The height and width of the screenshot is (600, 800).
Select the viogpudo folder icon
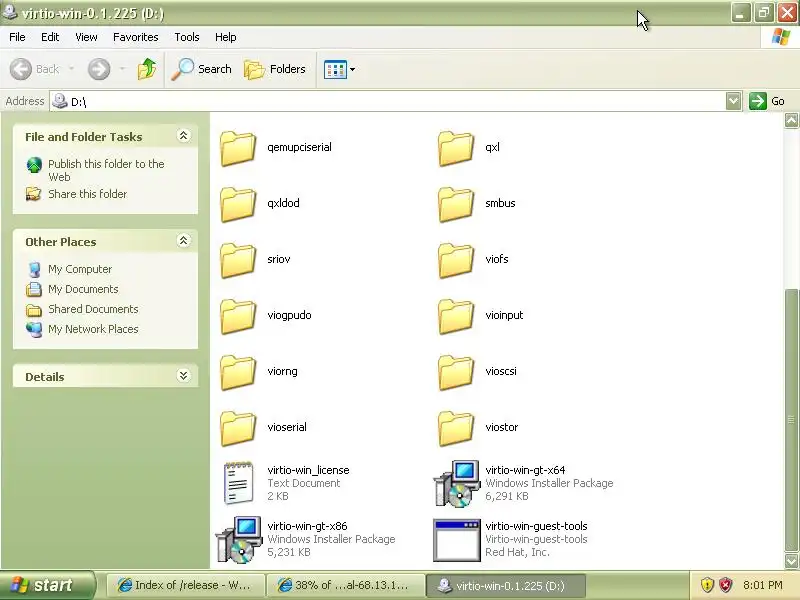238,316
